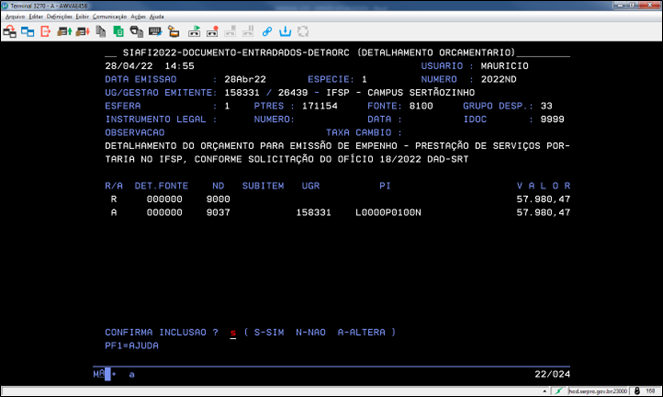This screenshot has width=663, height=397.
Task: Expand the status bar up arrow
Action: point(545,391)
